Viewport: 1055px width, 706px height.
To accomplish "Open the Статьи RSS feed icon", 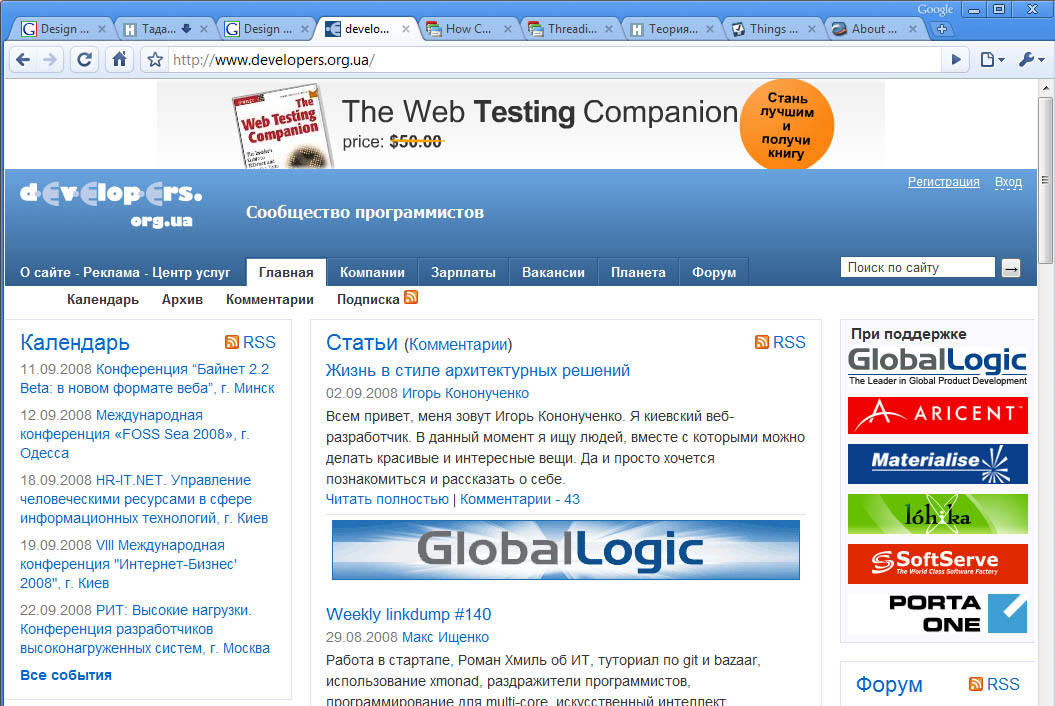I will 762,342.
